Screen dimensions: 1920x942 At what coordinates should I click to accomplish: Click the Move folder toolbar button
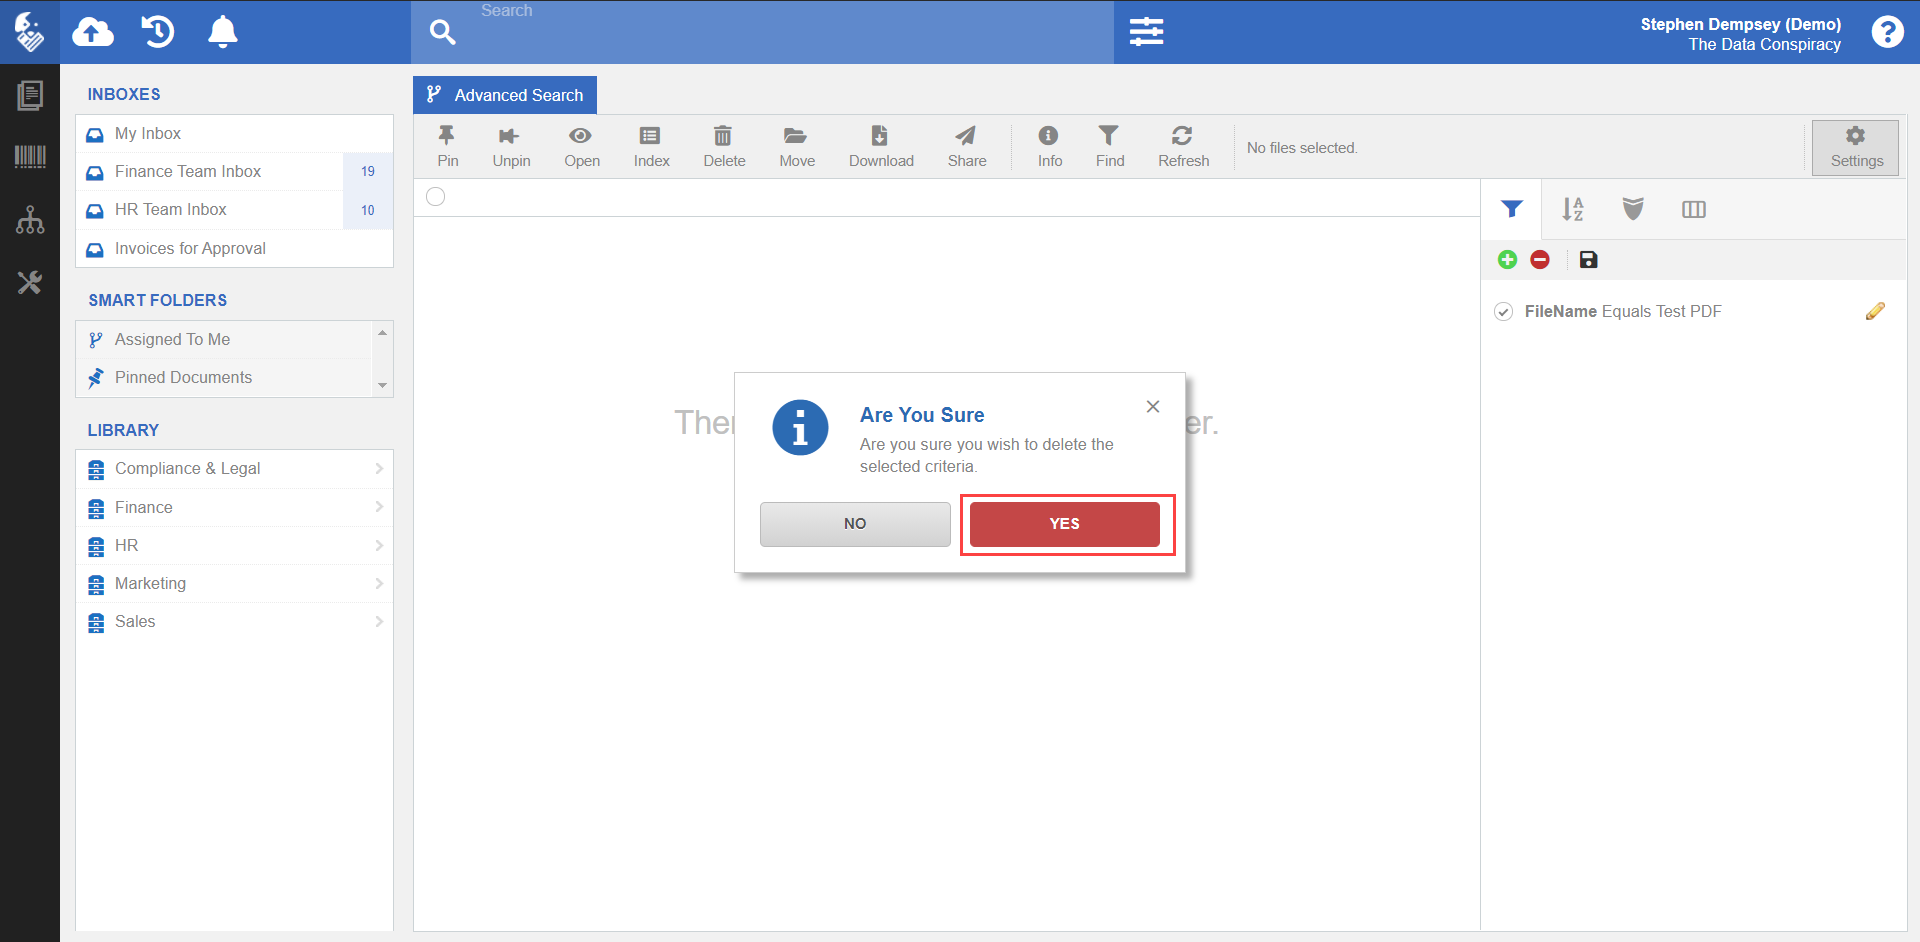pyautogui.click(x=797, y=146)
